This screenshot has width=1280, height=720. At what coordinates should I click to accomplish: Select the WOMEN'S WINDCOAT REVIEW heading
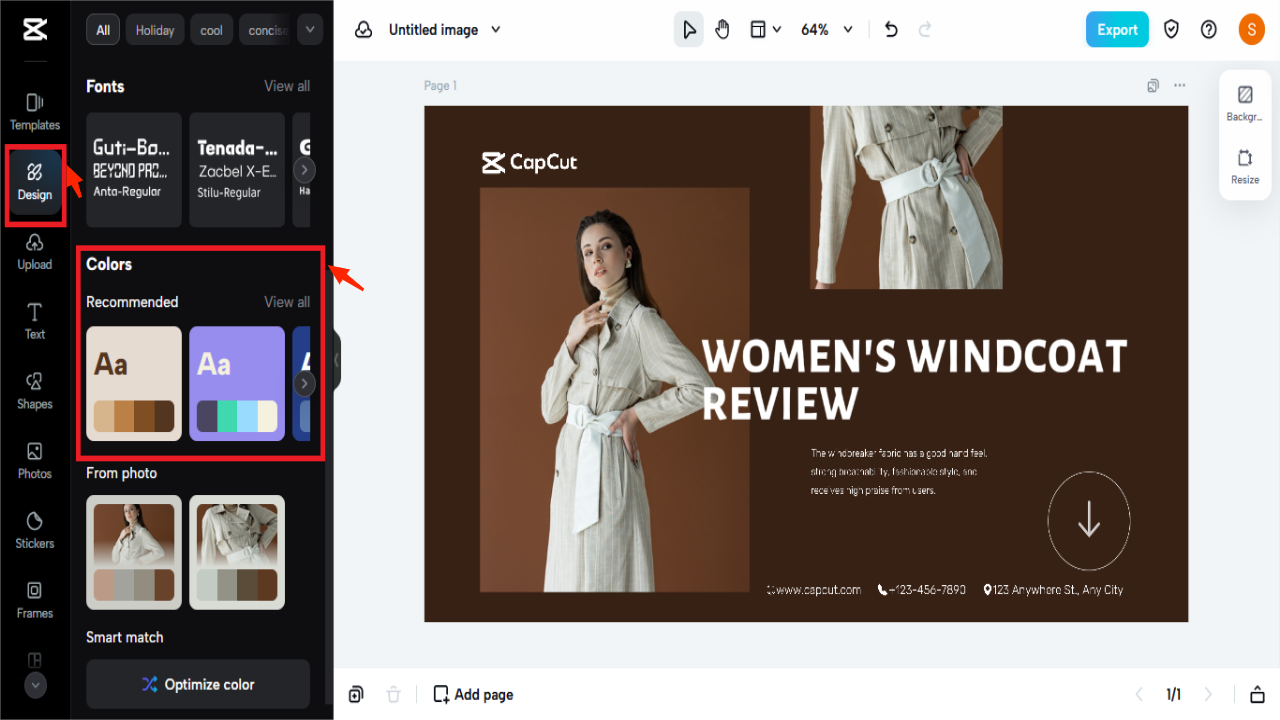[914, 380]
